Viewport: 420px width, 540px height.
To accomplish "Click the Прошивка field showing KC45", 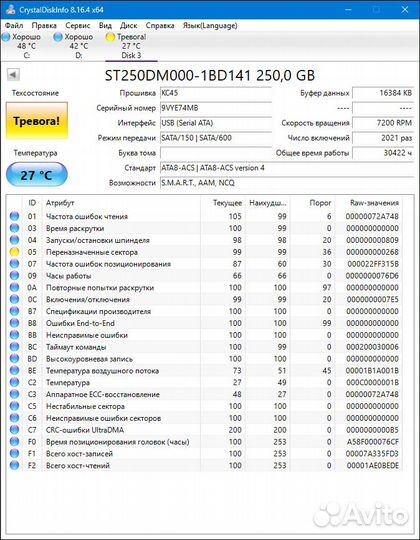I will coord(216,93).
